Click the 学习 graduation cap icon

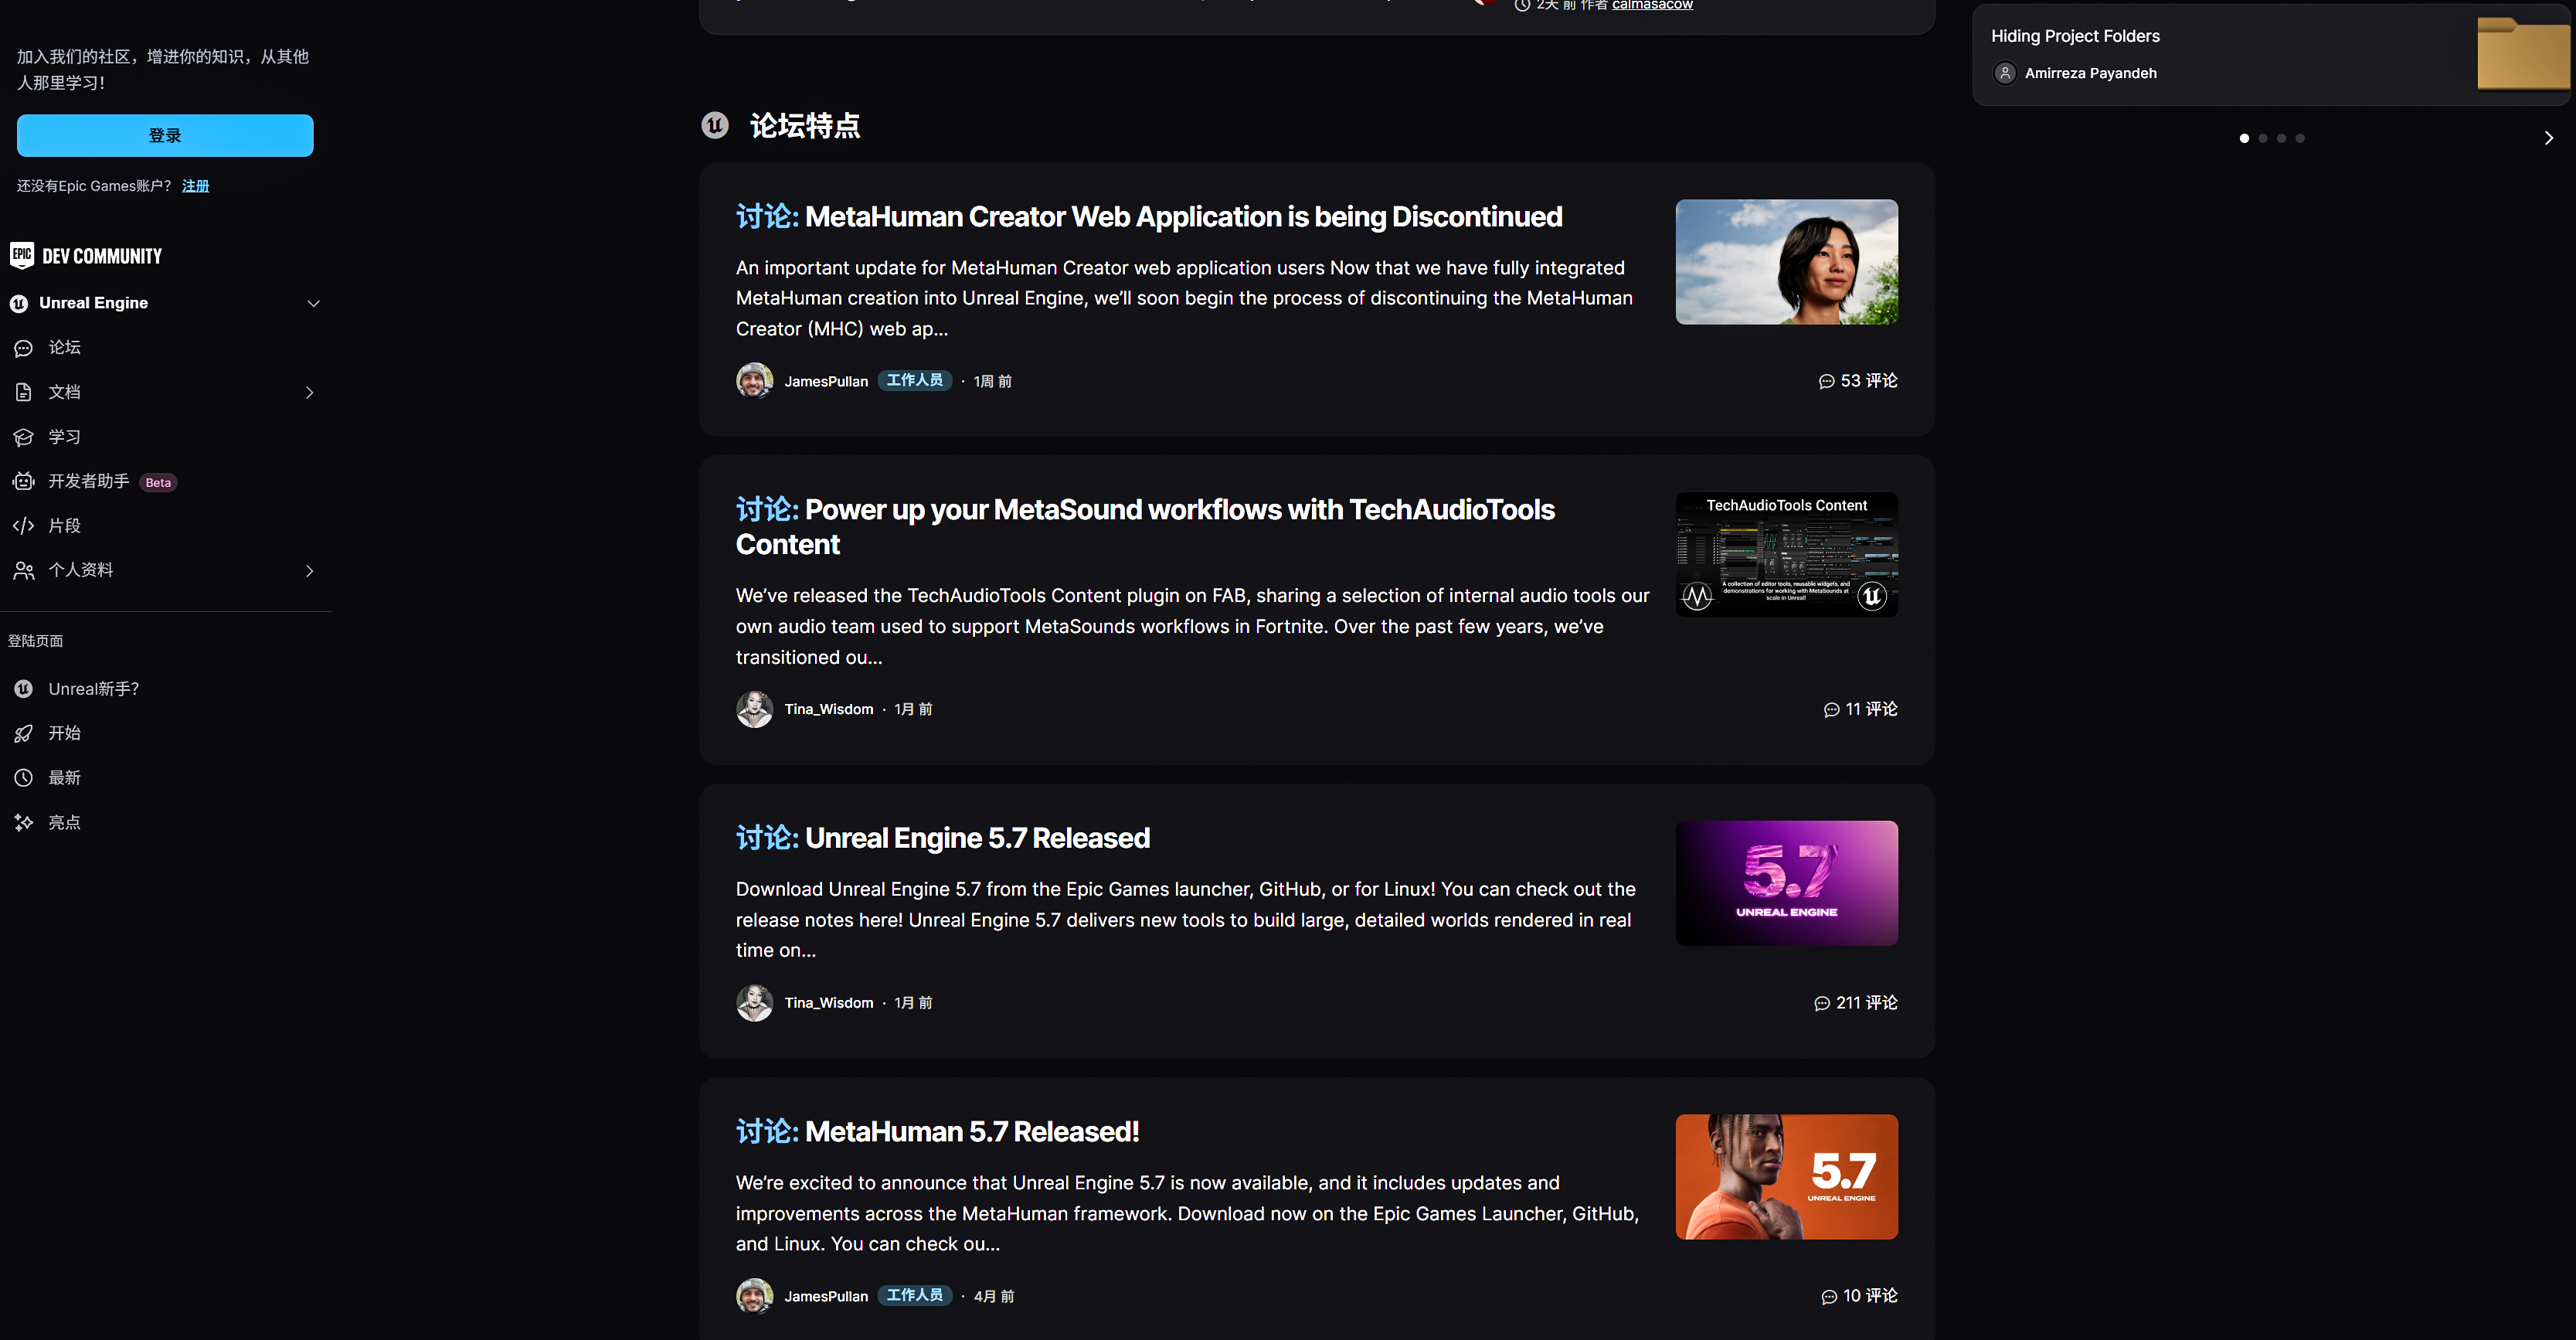click(x=23, y=437)
